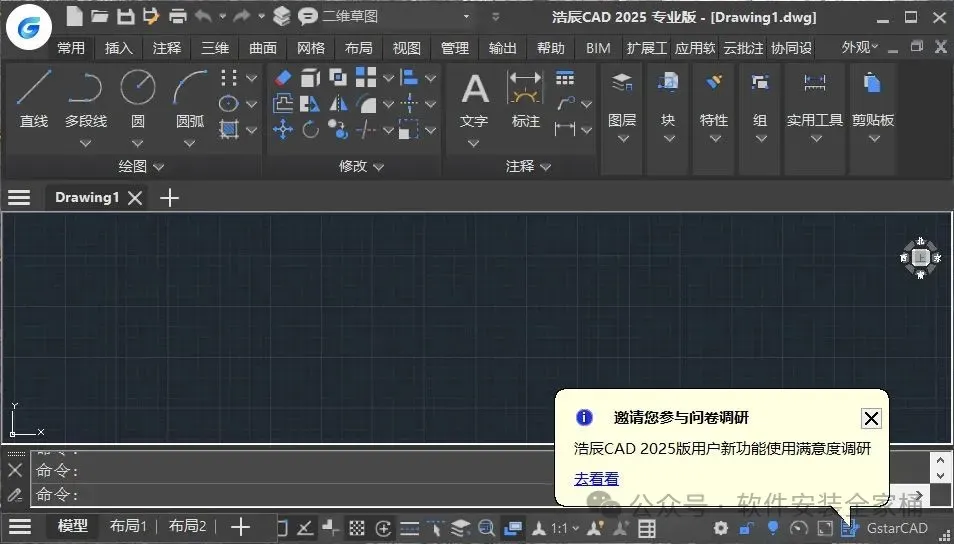Open a file from quick access toolbar
This screenshot has width=954, height=544.
tap(99, 16)
